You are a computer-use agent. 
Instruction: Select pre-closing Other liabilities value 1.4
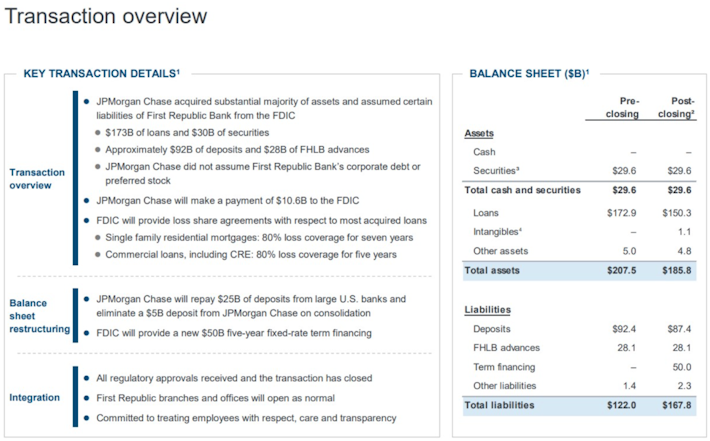629,386
